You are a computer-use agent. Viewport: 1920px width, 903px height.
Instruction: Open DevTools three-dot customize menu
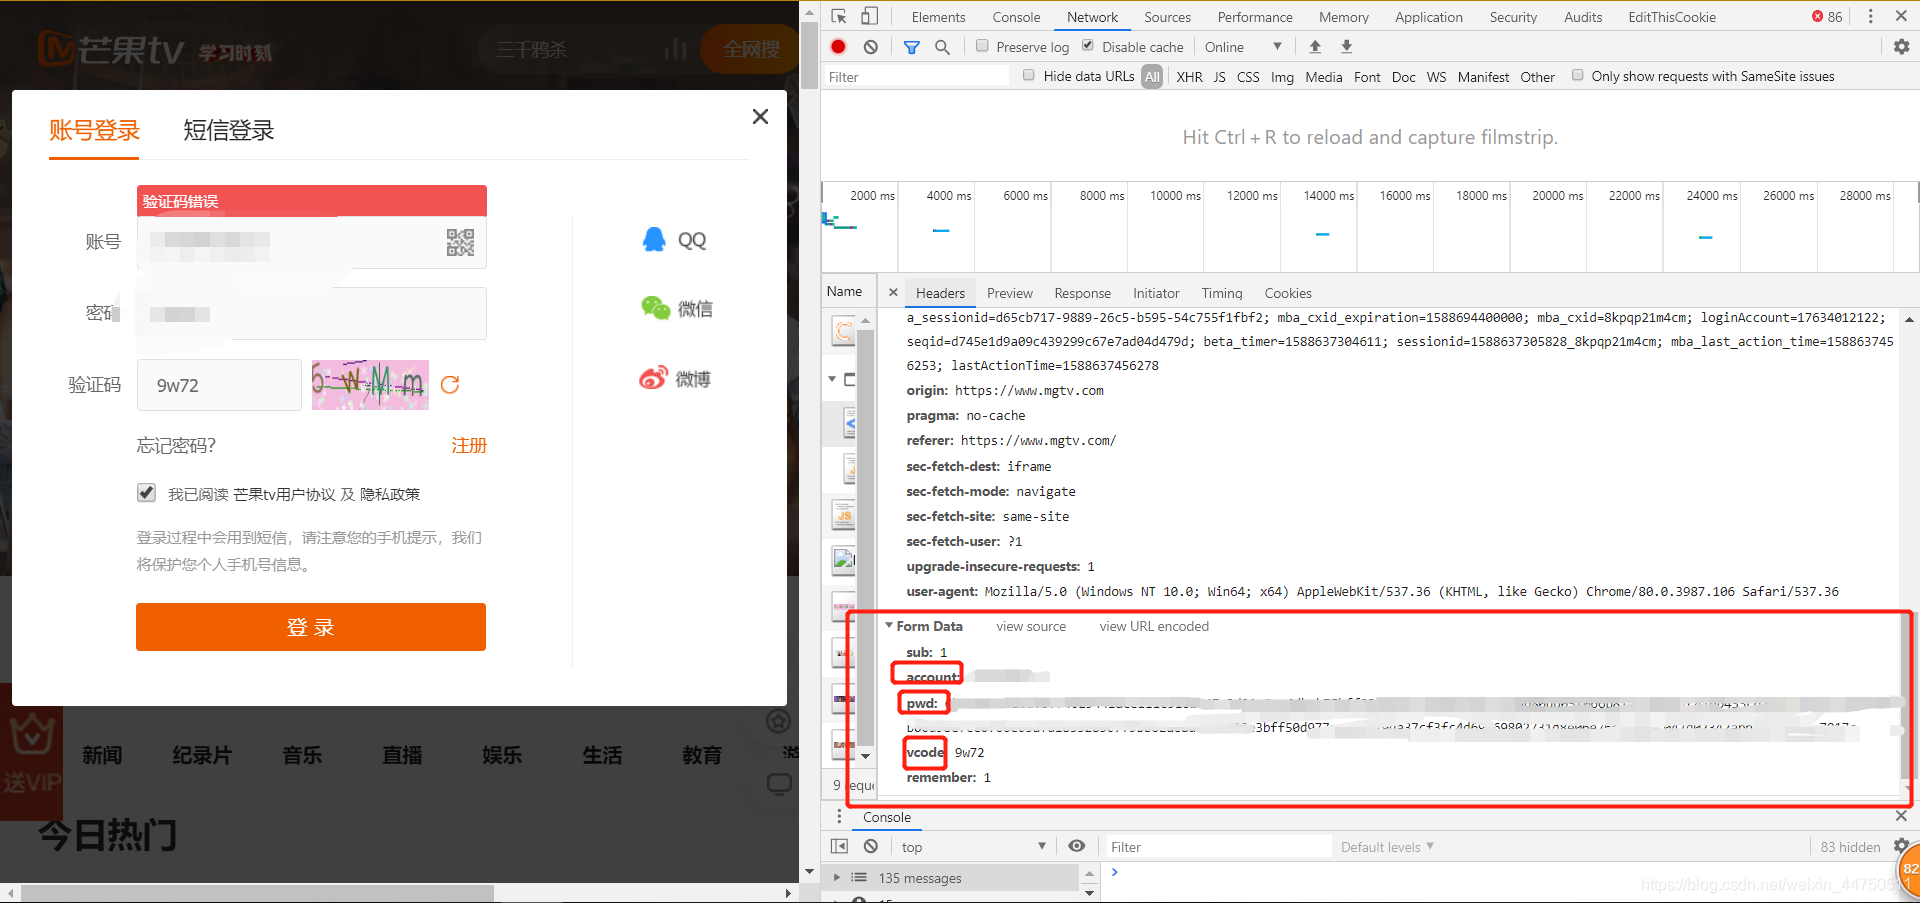tap(1870, 16)
